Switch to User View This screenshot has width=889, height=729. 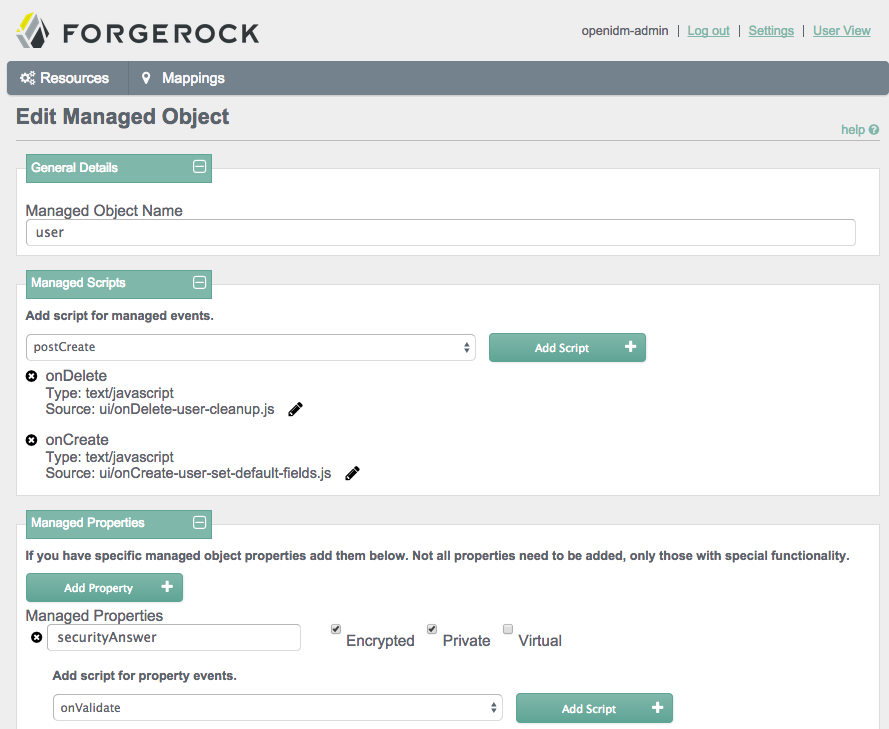[841, 31]
